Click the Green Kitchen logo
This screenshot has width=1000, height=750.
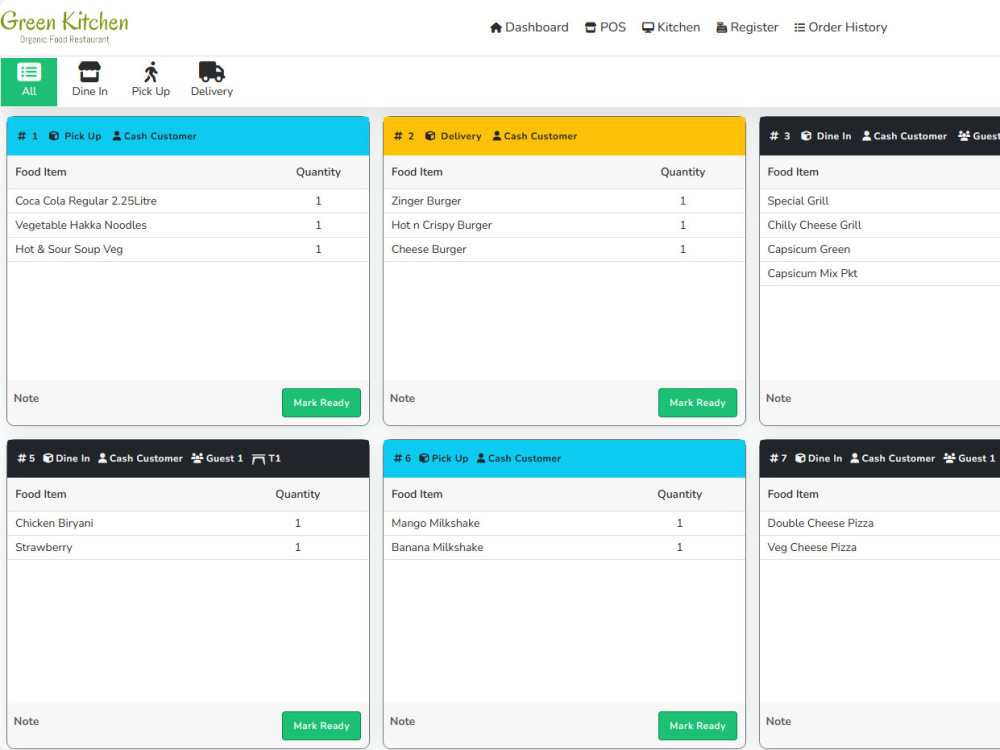click(x=64, y=27)
